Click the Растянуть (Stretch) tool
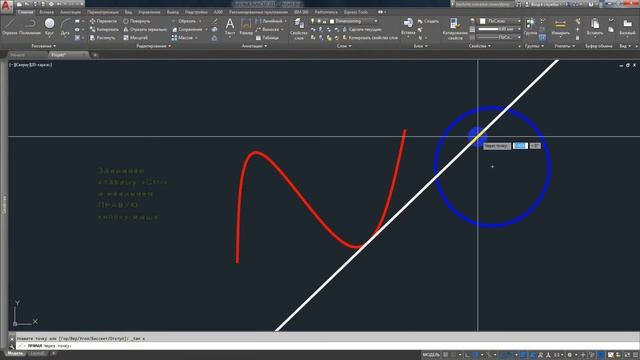Viewport: 640px width, 360px height. 102,38
